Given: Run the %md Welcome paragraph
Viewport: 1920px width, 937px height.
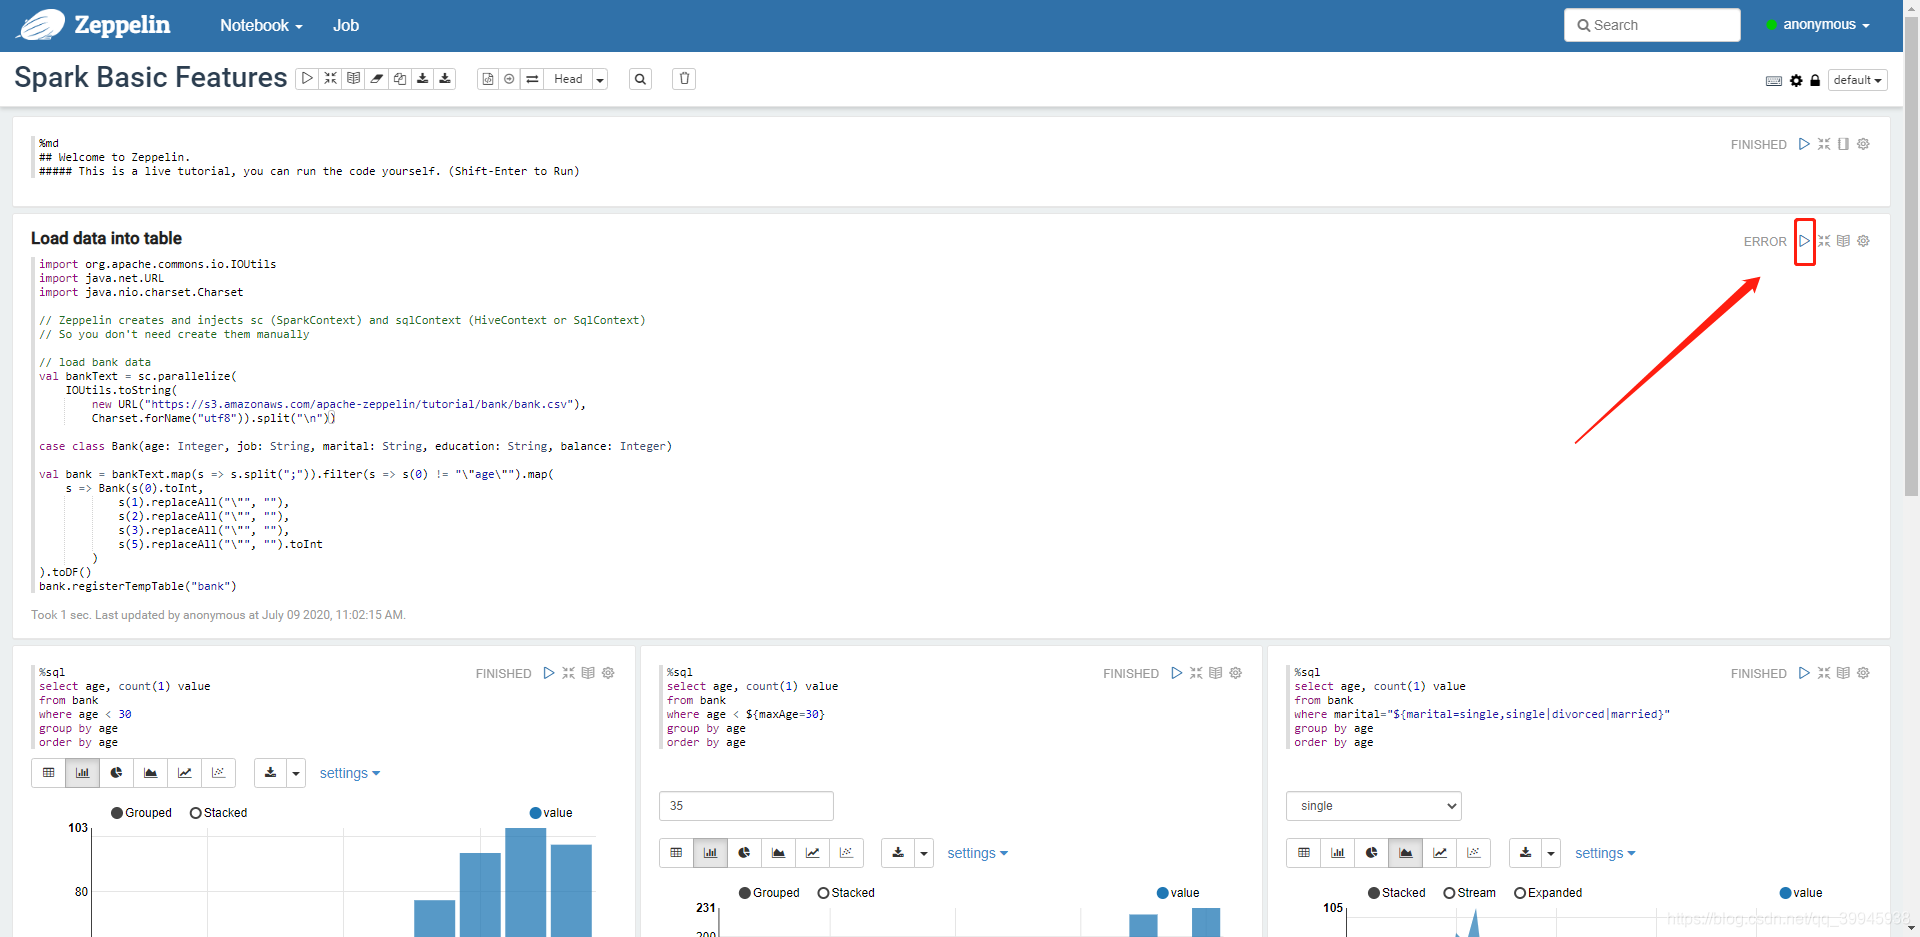Looking at the screenshot, I should point(1804,144).
